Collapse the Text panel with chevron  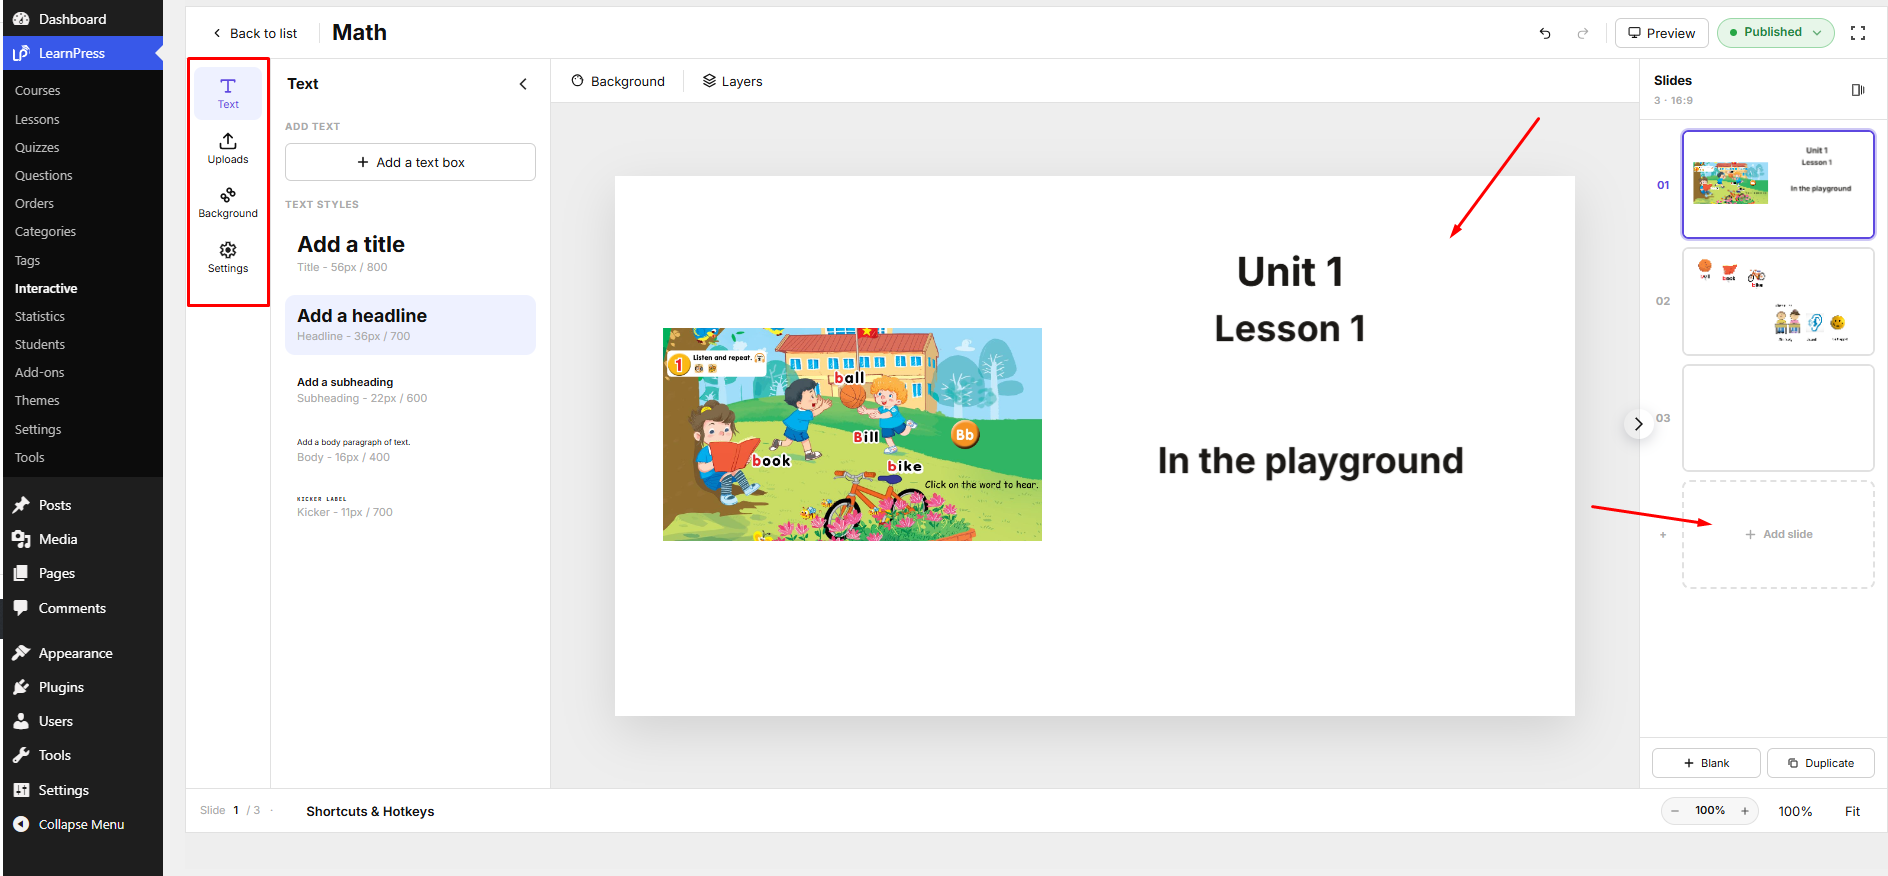523,84
